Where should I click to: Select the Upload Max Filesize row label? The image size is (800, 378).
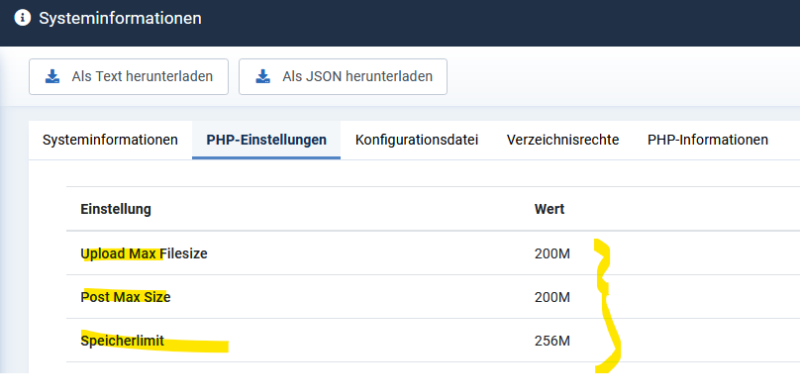pos(144,254)
